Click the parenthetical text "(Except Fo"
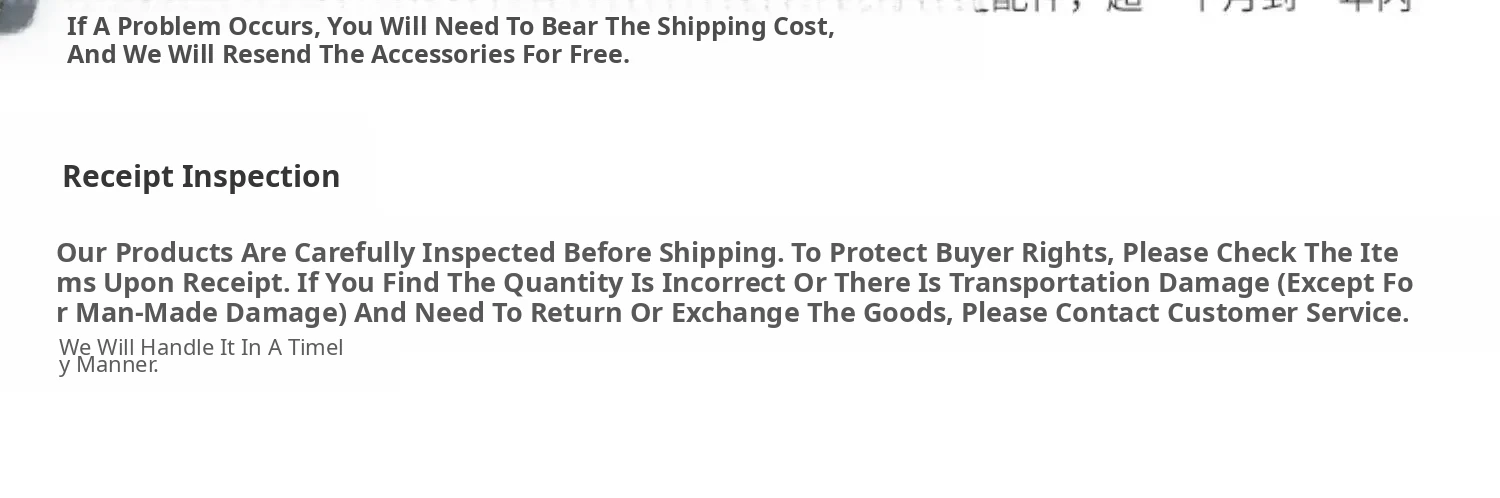1500x498 pixels. point(1345,283)
